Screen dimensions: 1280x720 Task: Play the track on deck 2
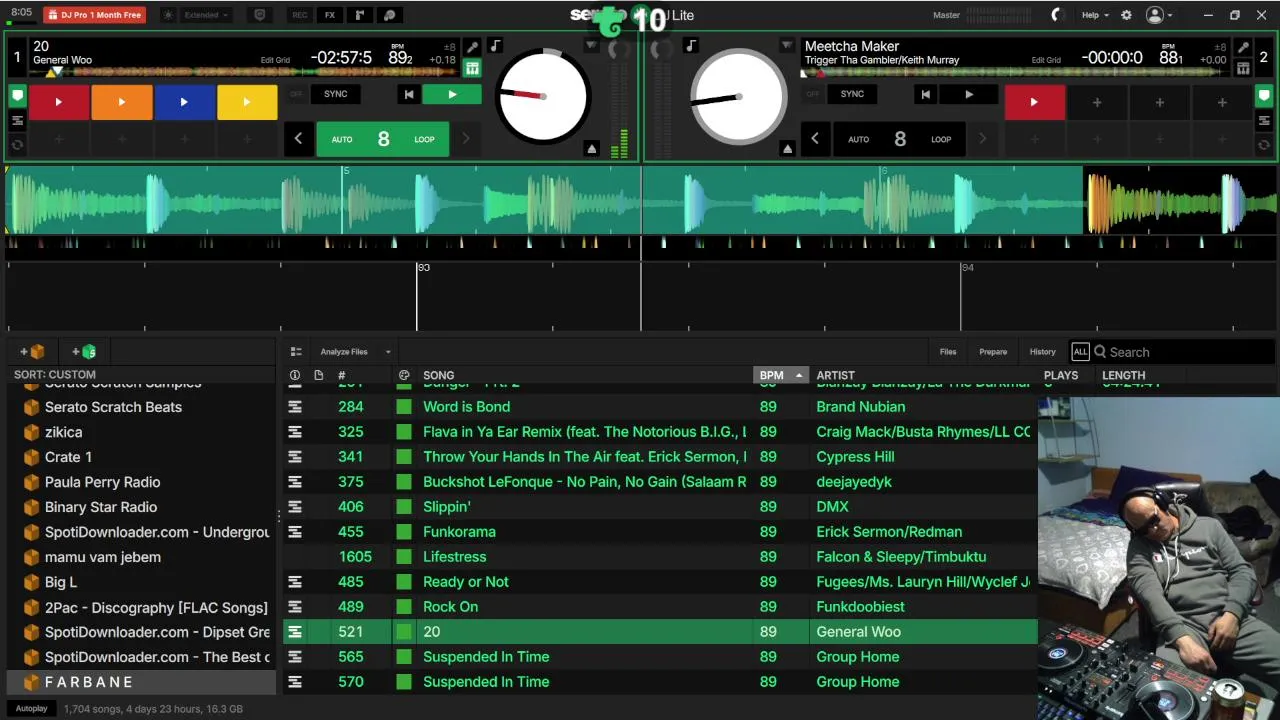968,94
